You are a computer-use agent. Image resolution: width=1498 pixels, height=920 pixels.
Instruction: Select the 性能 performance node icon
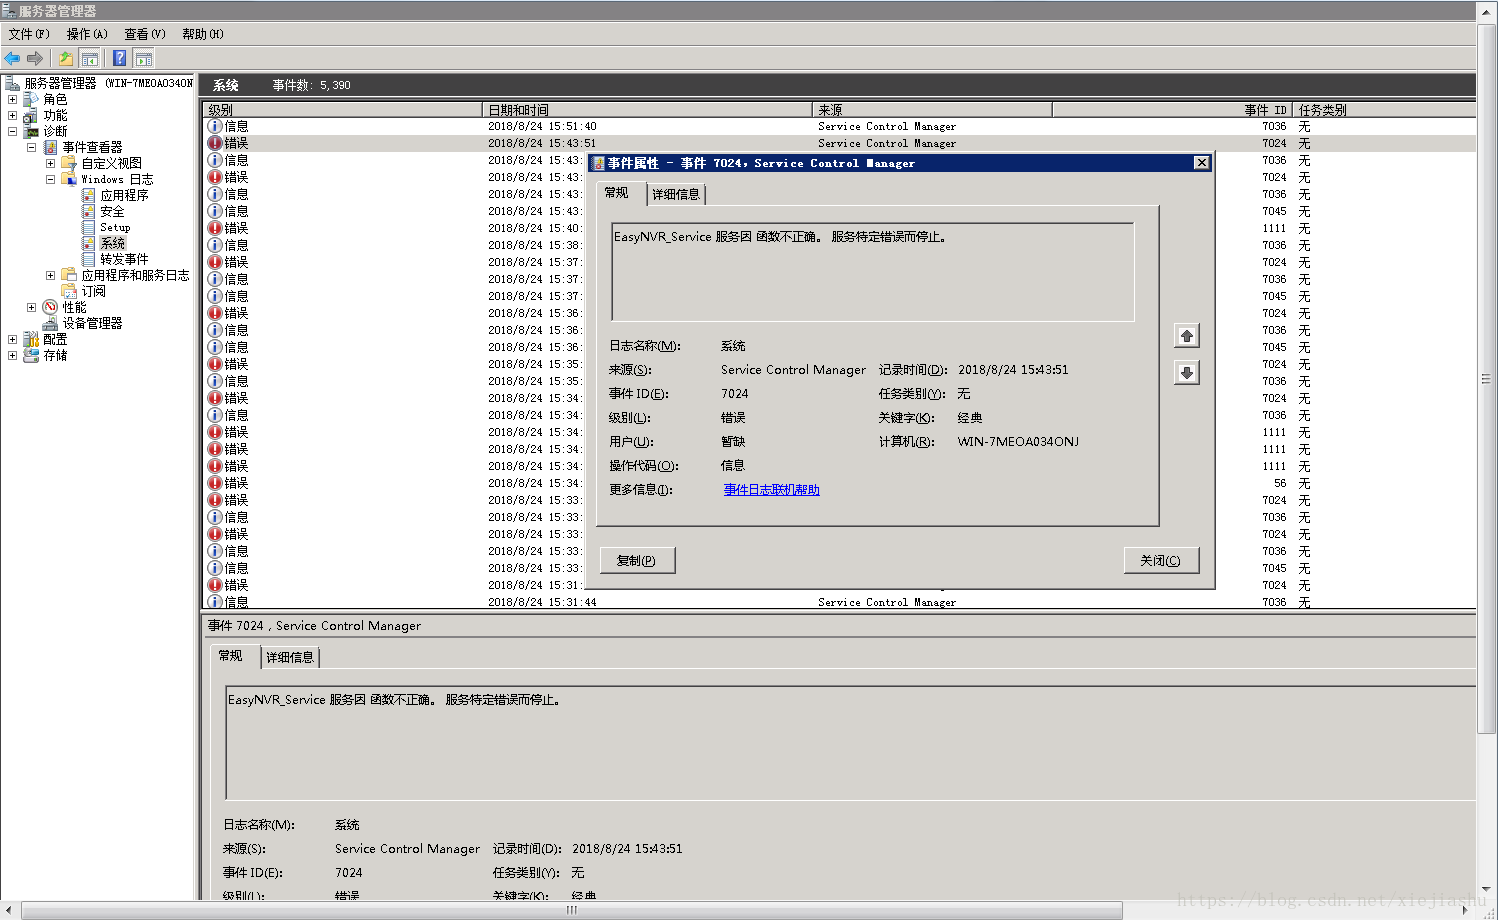coord(50,307)
